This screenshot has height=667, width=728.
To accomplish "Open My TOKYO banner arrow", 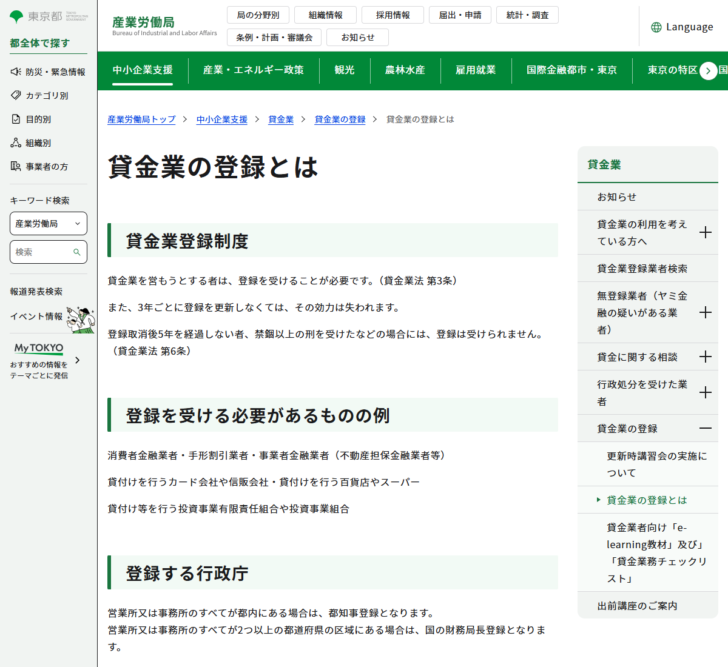I will coord(78,360).
